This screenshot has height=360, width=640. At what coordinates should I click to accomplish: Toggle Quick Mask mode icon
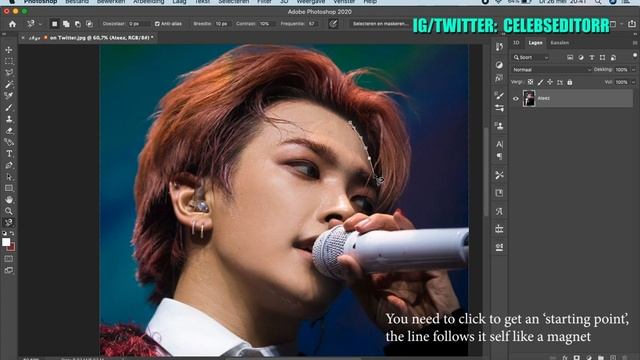(9, 259)
